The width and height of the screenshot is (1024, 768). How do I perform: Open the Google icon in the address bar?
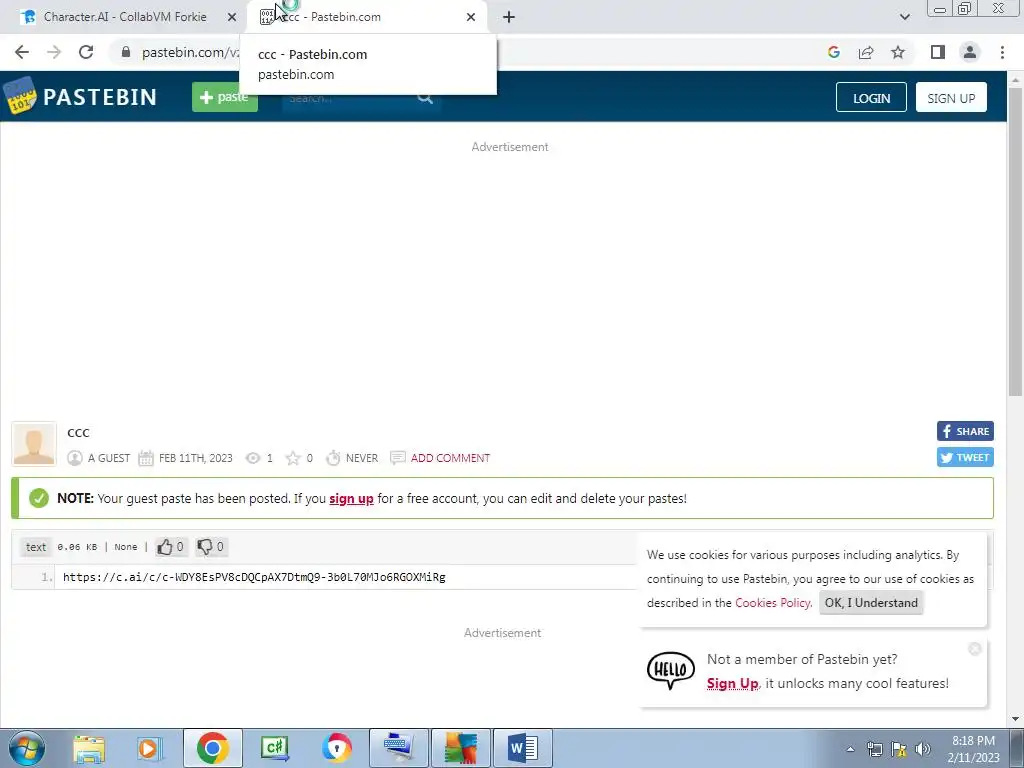pos(833,52)
